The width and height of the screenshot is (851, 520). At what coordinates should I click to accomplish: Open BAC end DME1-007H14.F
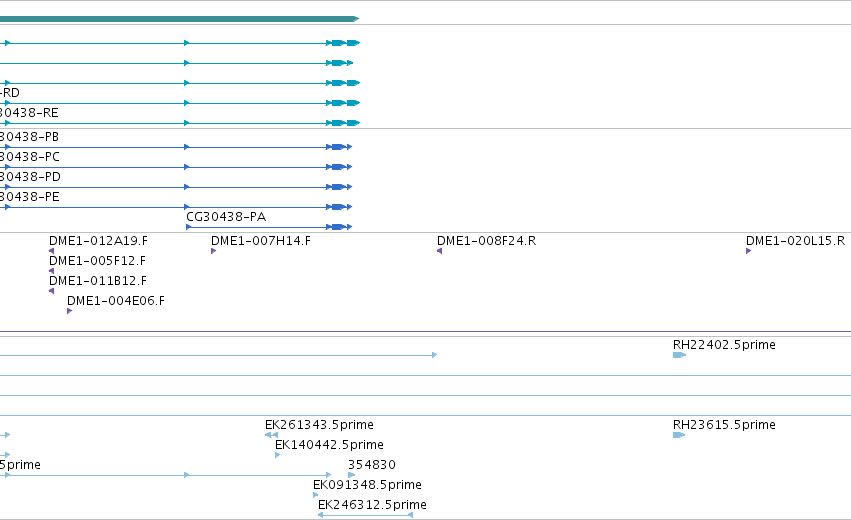pyautogui.click(x=261, y=241)
